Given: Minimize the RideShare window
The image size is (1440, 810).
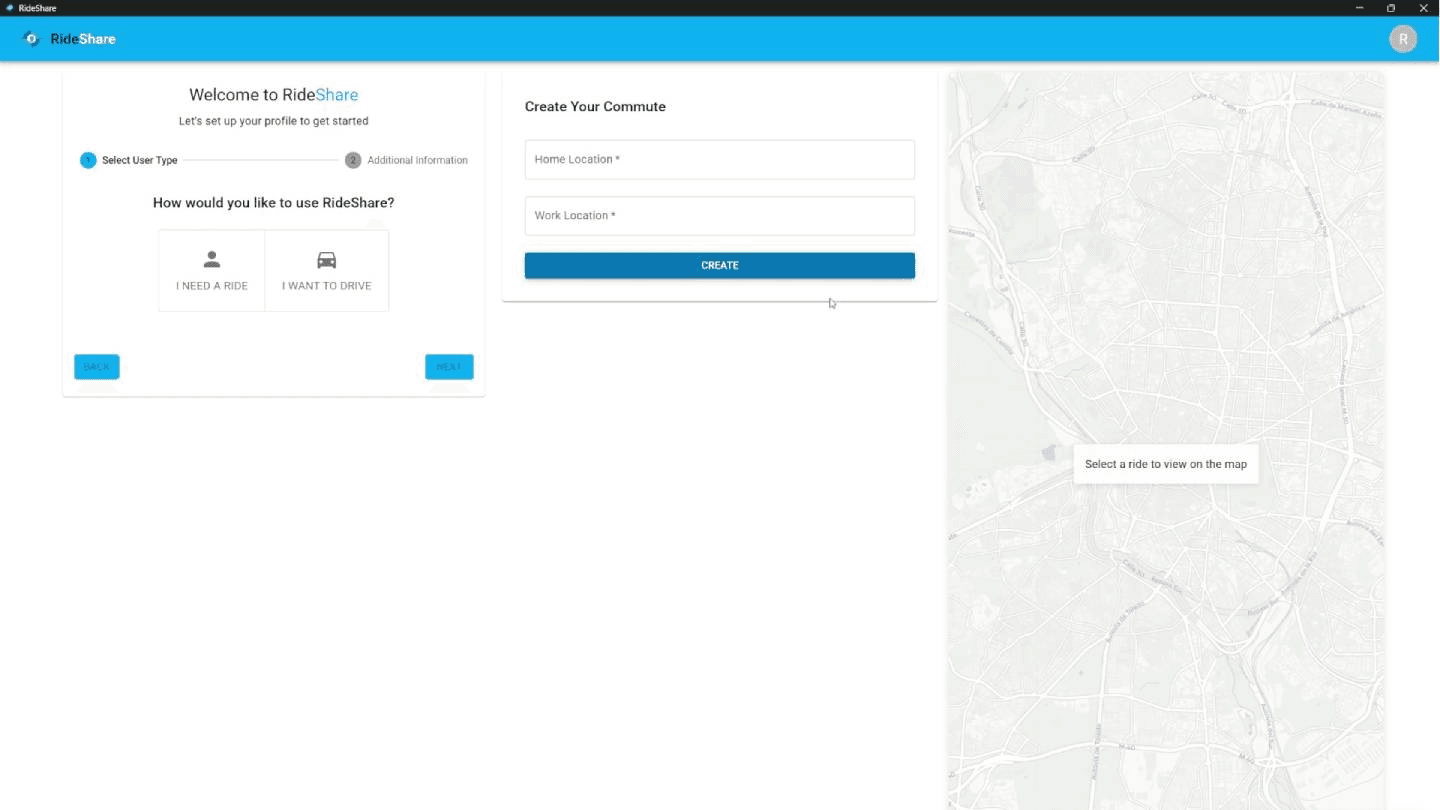Looking at the screenshot, I should point(1358,8).
